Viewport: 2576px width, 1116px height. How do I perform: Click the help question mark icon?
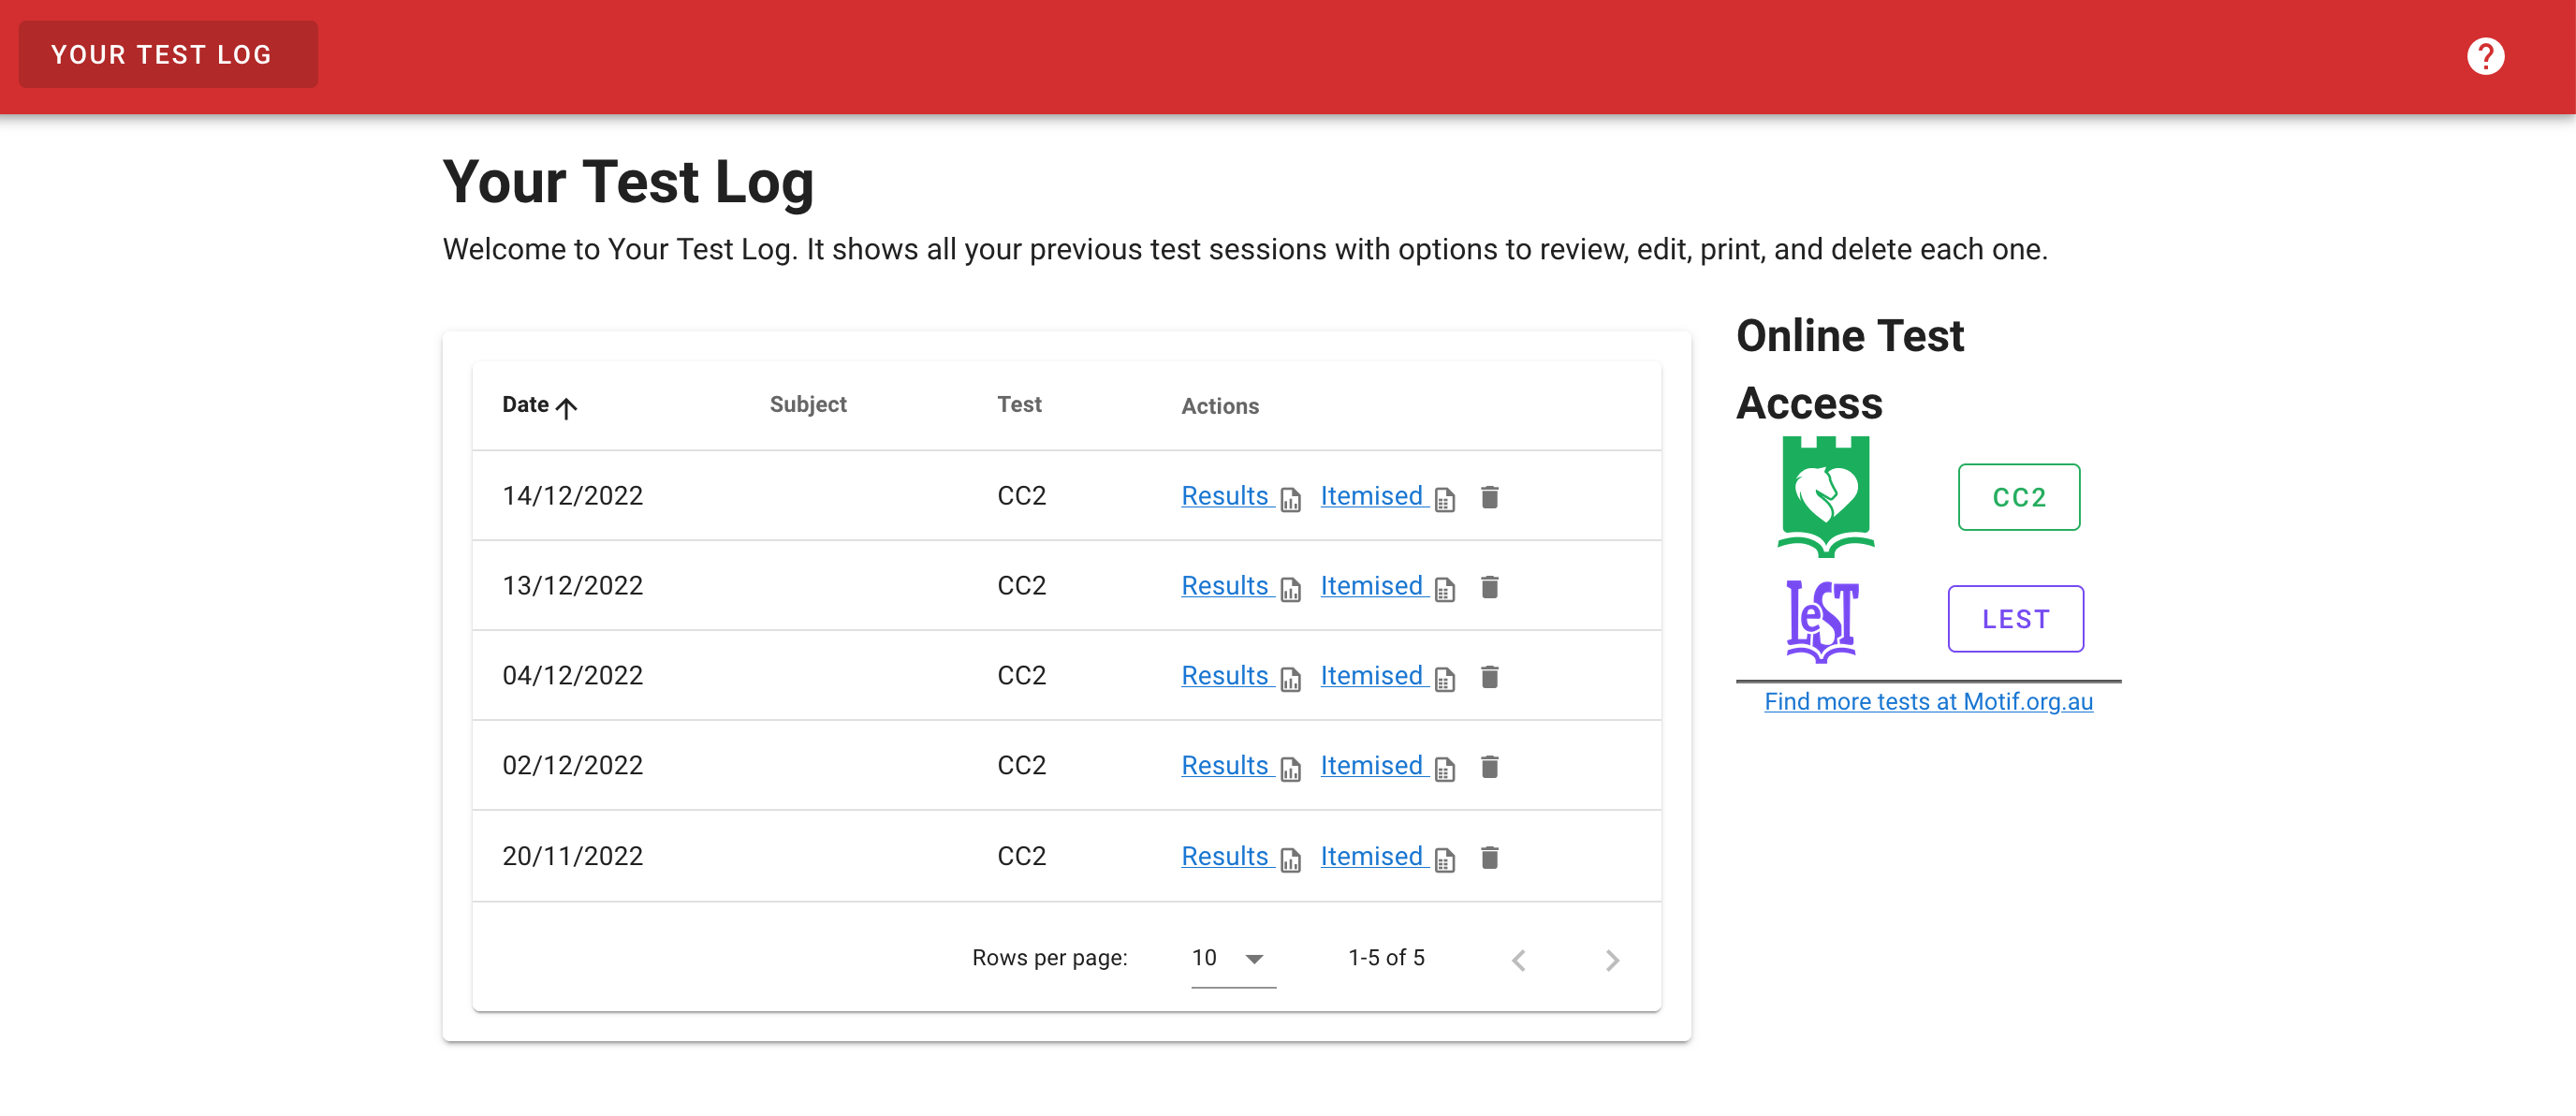pyautogui.click(x=2484, y=56)
